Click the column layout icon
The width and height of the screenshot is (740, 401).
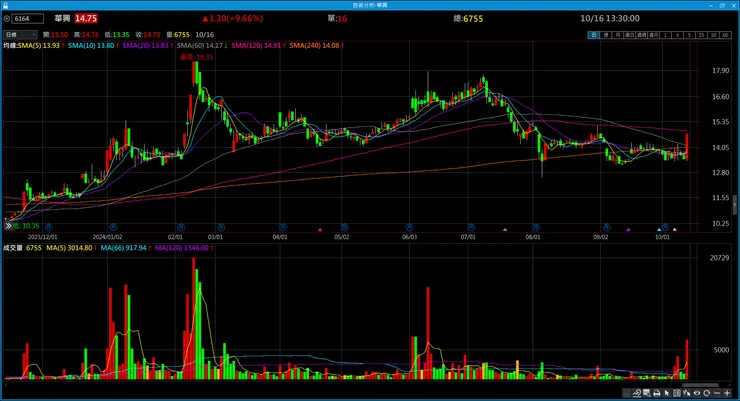click(677, 393)
